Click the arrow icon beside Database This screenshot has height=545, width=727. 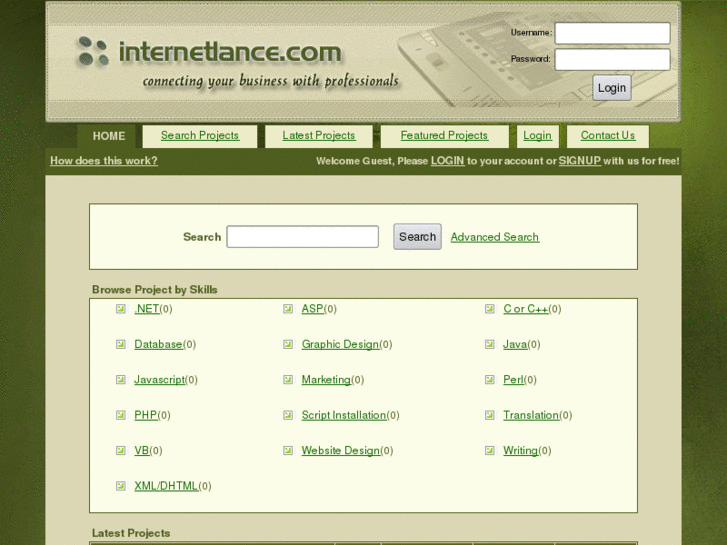[x=121, y=344]
